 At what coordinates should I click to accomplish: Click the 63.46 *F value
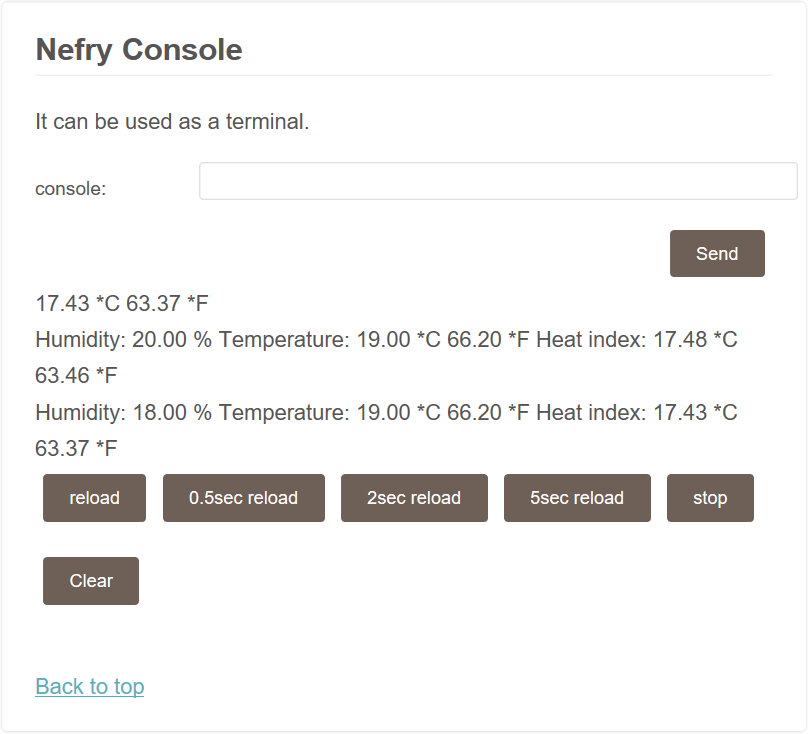(72, 375)
